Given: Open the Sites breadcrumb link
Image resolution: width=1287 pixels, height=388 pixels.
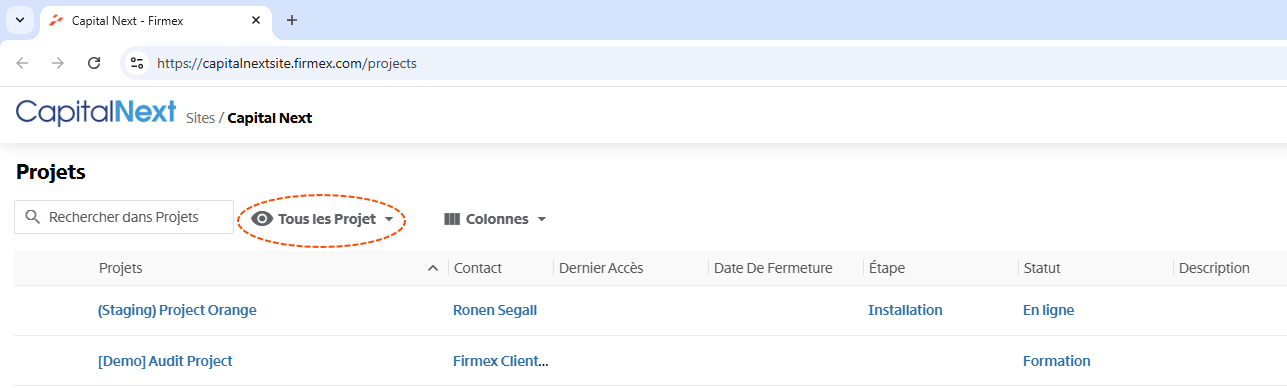Looking at the screenshot, I should point(200,118).
